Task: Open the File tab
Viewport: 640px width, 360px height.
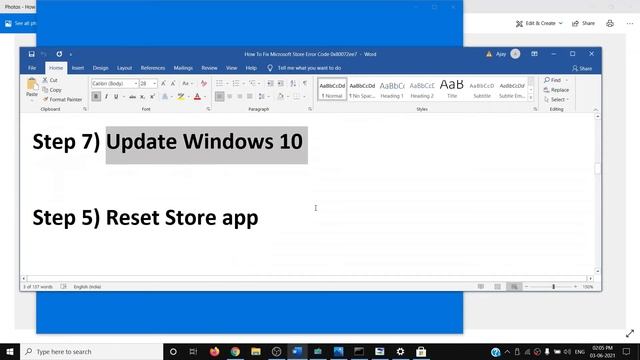Action: click(x=32, y=68)
